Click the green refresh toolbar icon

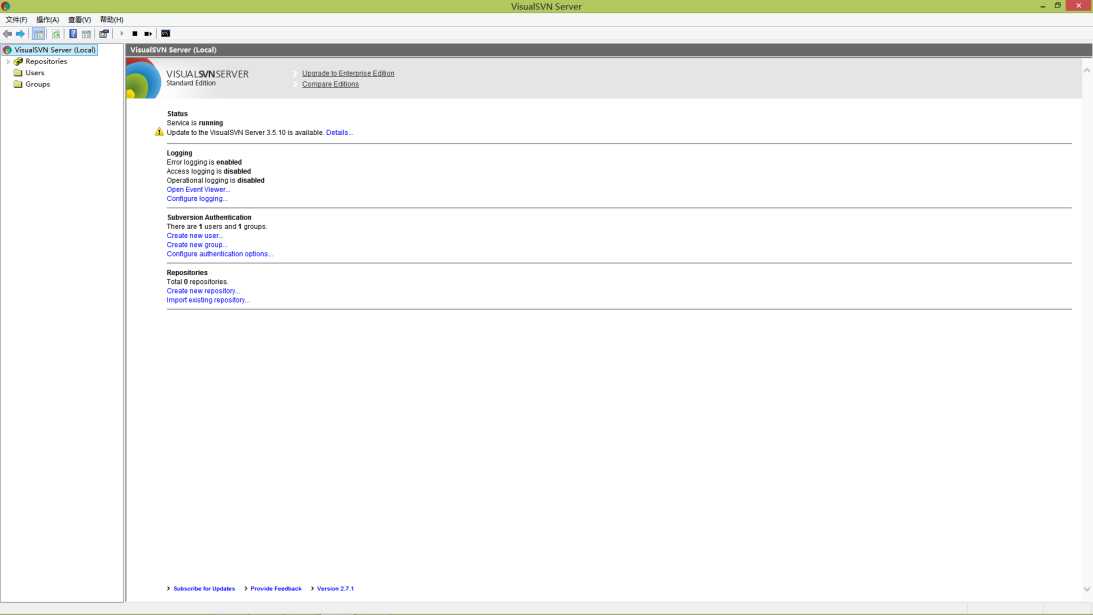56,33
